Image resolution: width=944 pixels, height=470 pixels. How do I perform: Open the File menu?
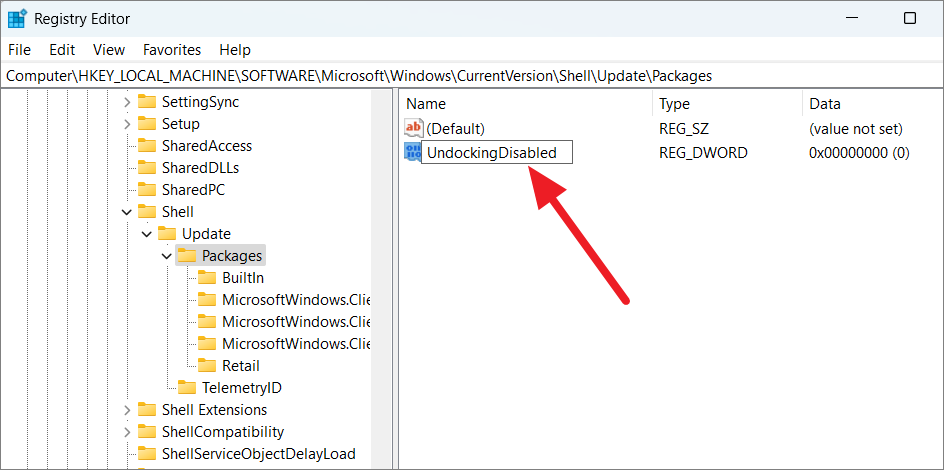tap(19, 49)
